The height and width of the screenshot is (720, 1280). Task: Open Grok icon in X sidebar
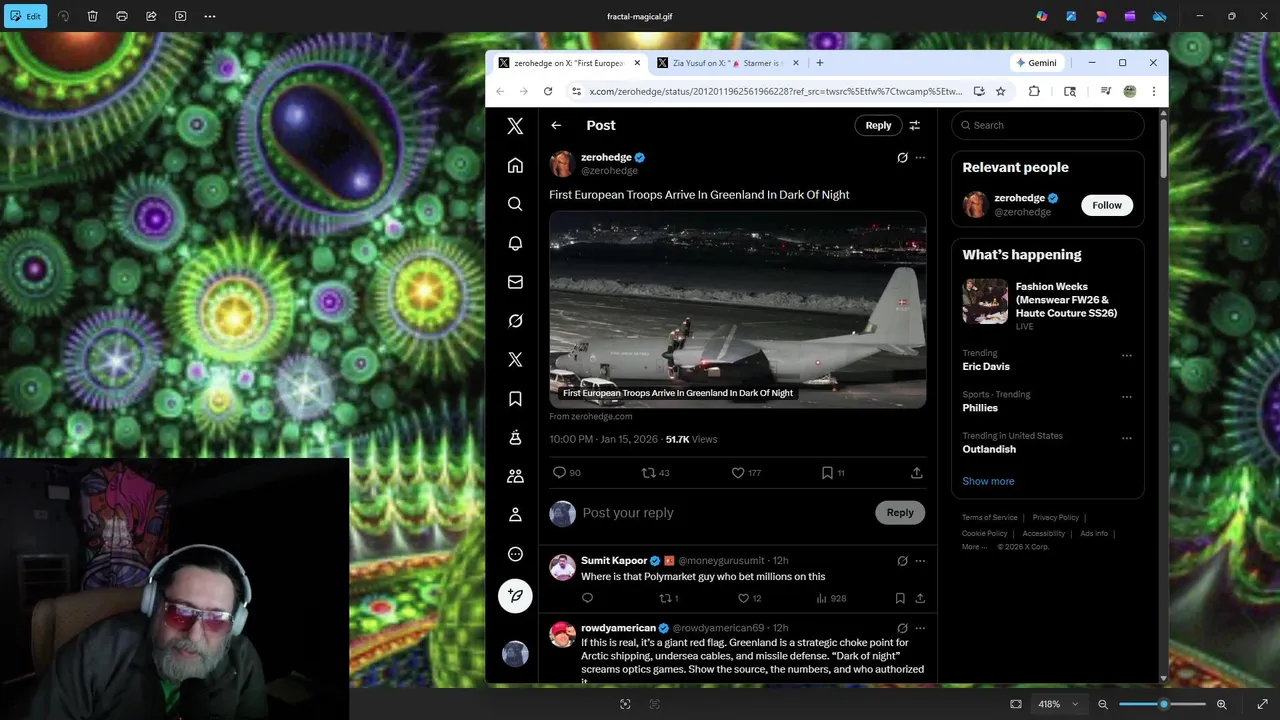(x=515, y=321)
